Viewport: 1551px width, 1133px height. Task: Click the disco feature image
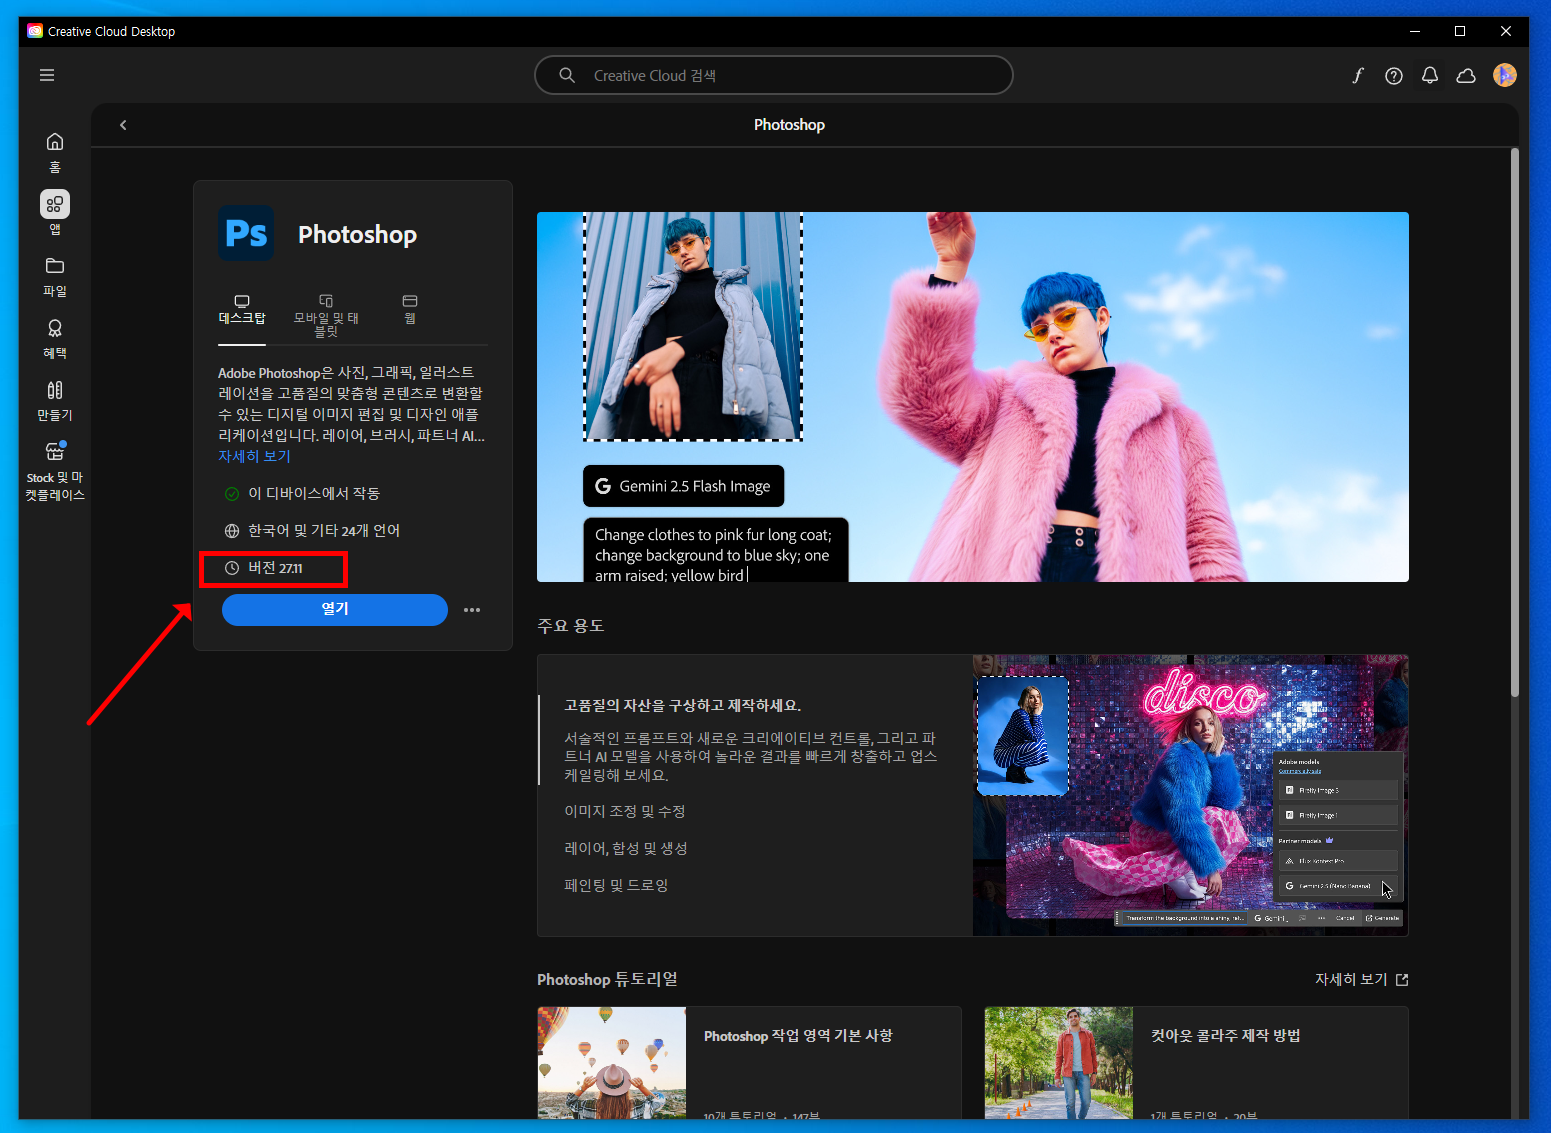click(x=1190, y=796)
